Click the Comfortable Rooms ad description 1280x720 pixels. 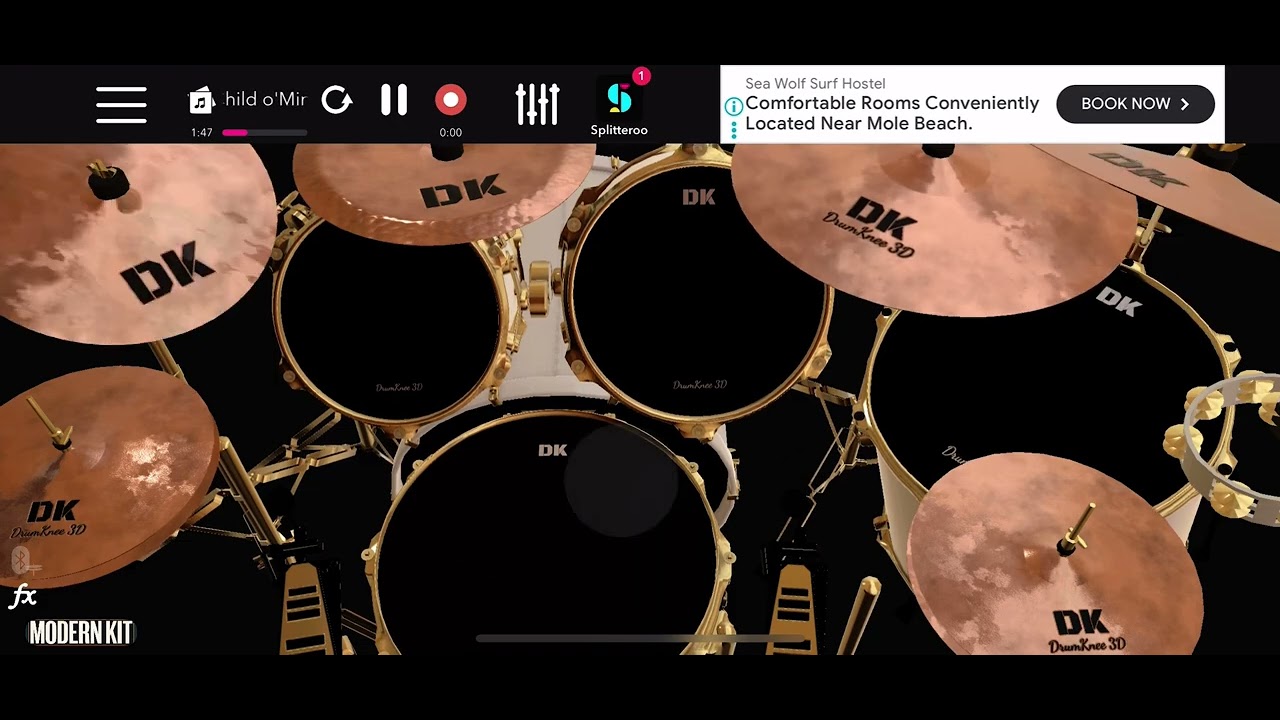click(x=892, y=113)
